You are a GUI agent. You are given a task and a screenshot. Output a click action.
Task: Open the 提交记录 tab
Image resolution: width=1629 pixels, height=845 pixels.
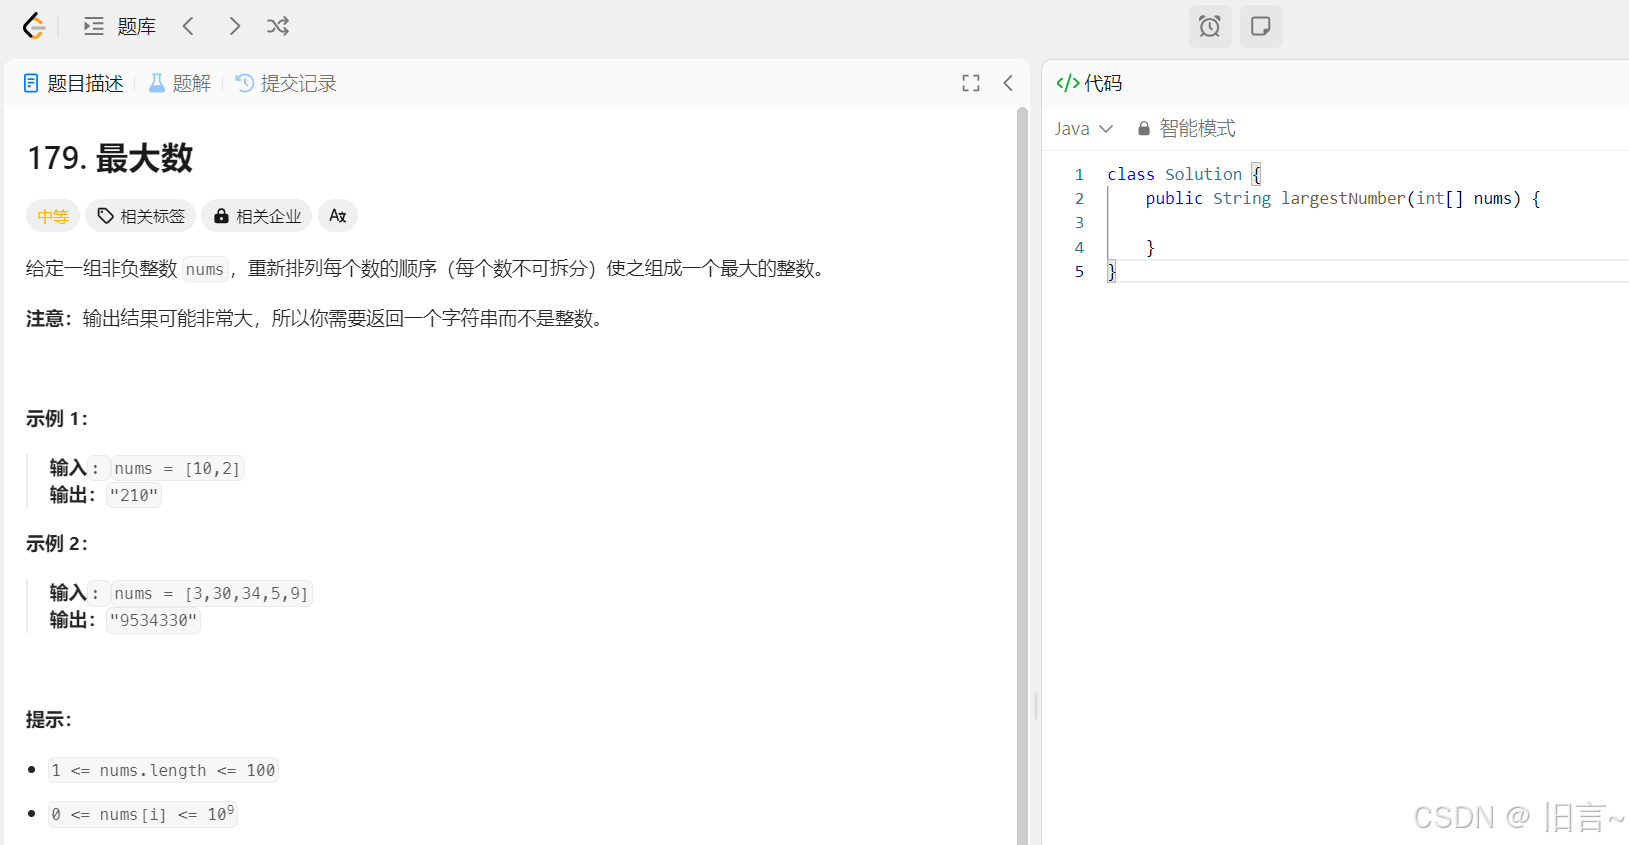(x=286, y=83)
